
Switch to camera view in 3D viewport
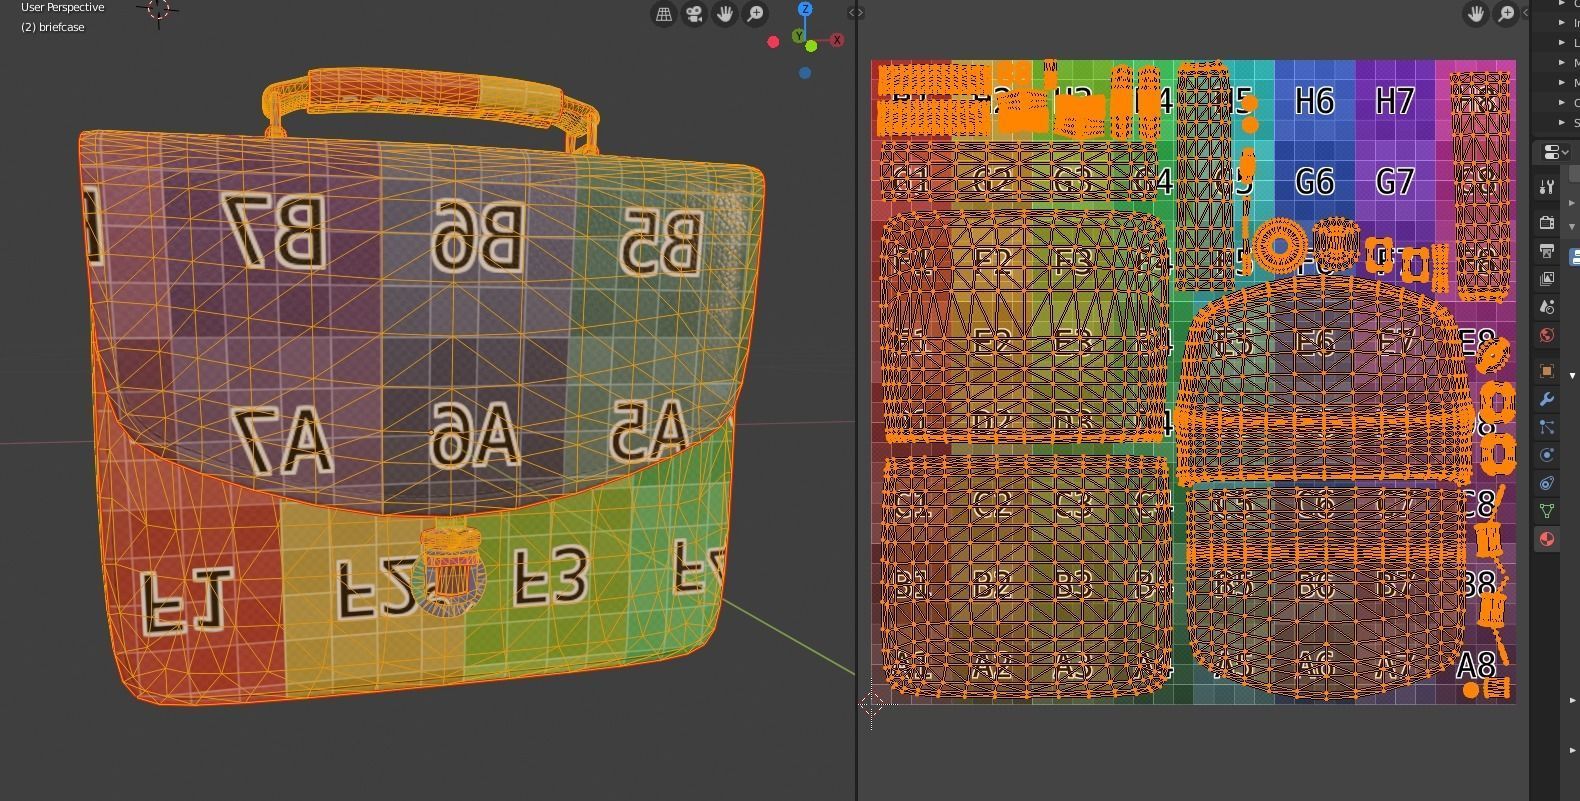694,13
